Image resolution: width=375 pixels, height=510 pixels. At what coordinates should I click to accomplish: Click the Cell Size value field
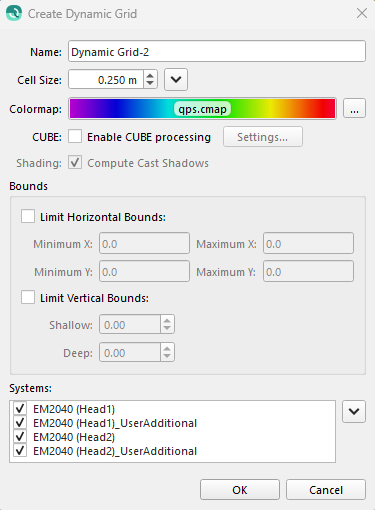[106, 79]
